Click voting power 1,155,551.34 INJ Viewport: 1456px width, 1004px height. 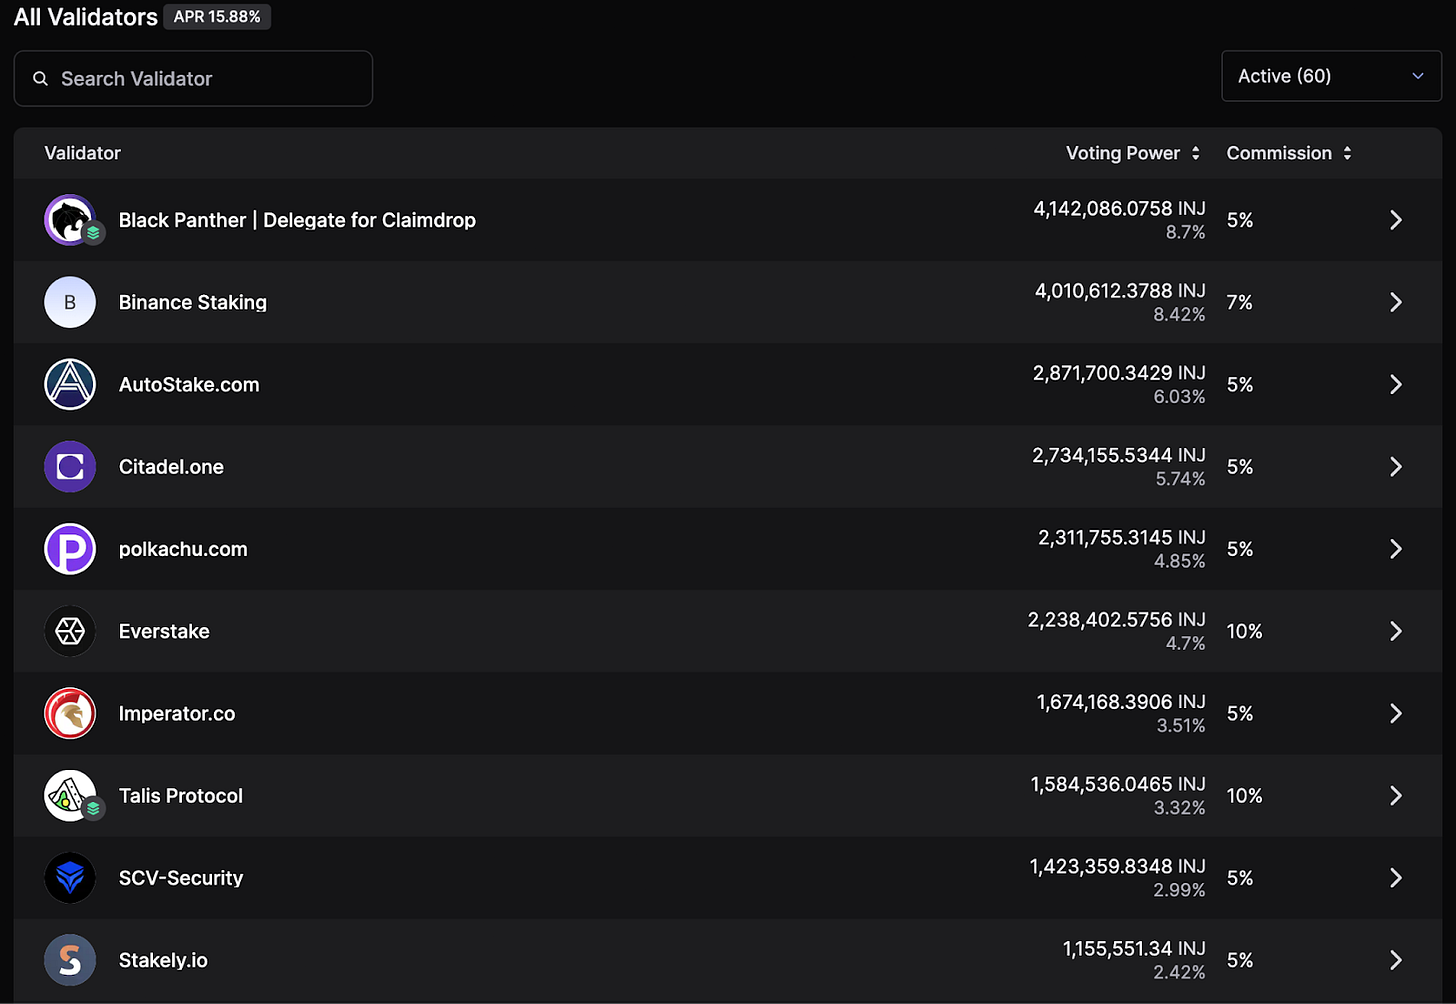click(1134, 947)
